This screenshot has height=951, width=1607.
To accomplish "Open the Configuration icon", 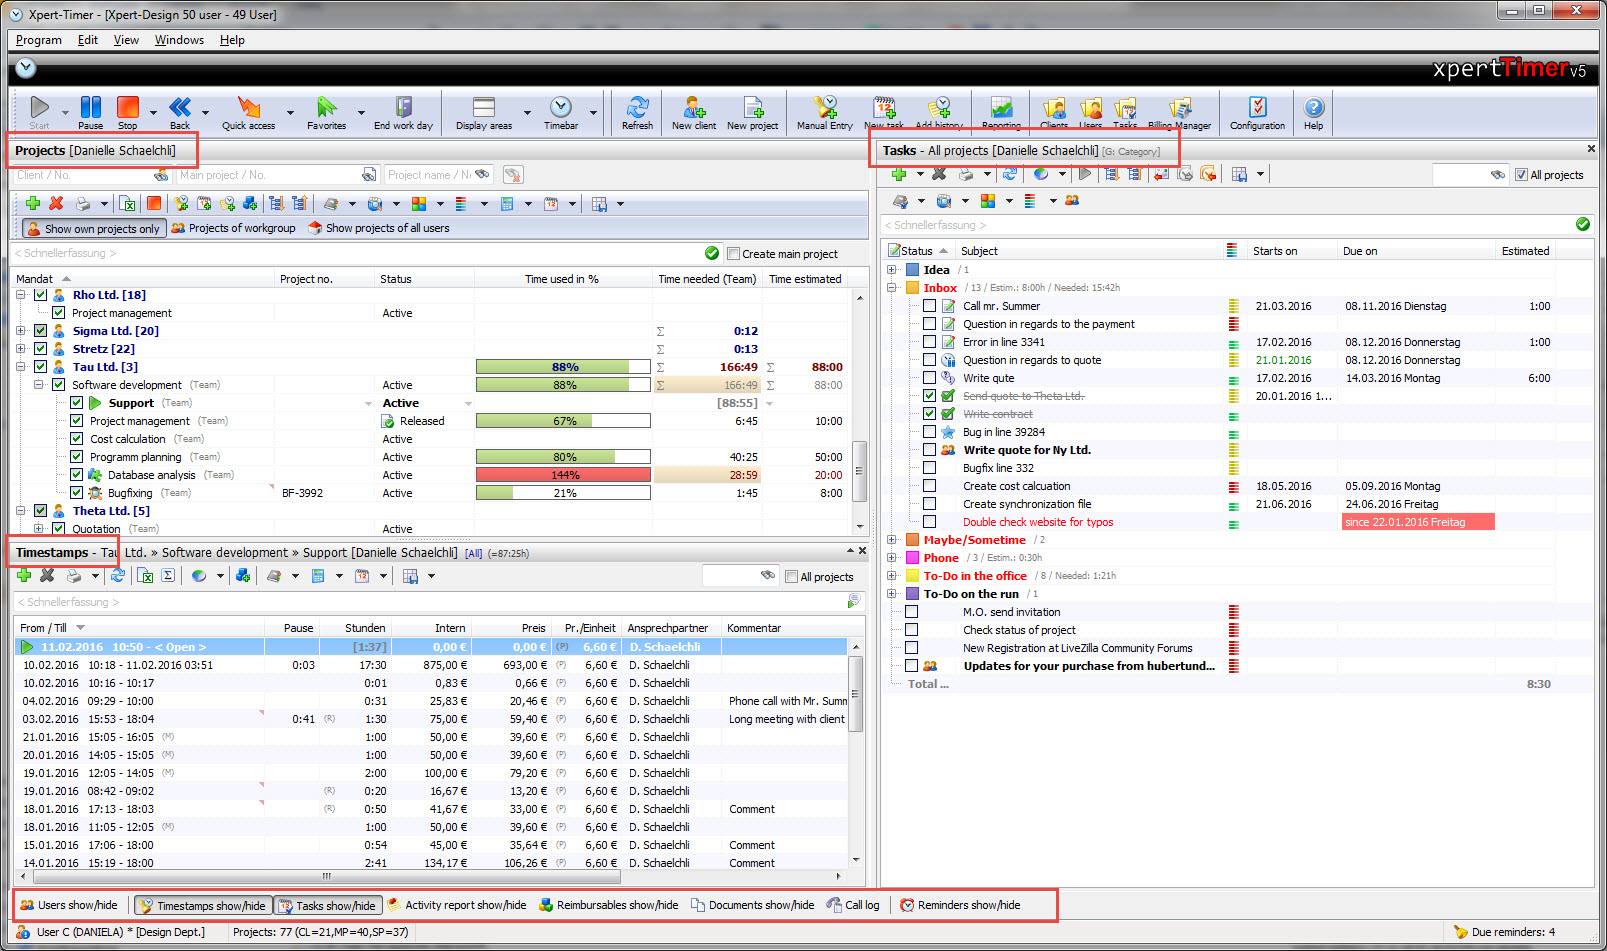I will pos(1257,110).
